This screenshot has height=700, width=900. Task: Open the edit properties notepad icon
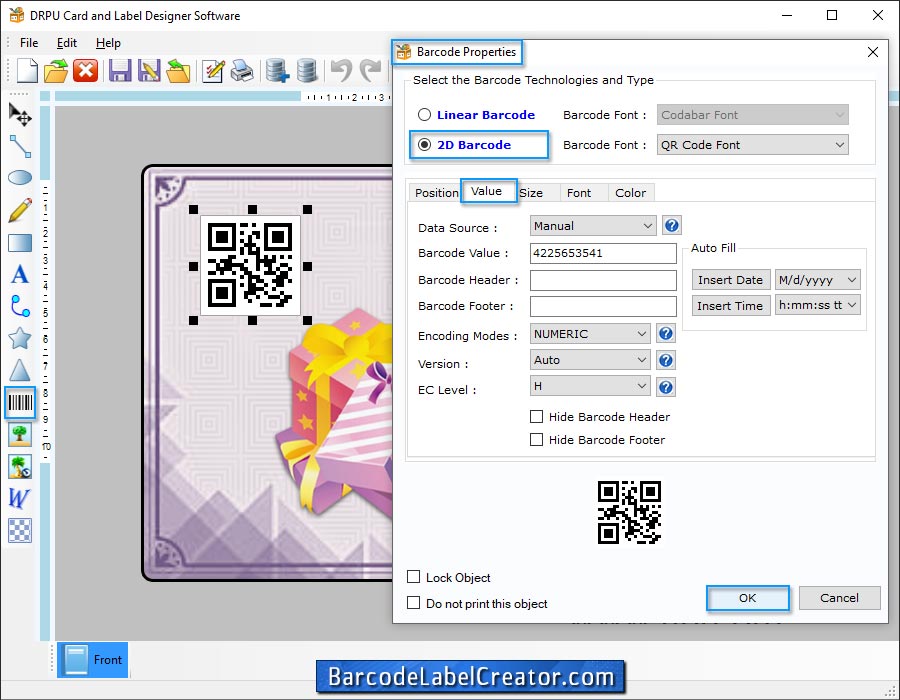(x=213, y=71)
